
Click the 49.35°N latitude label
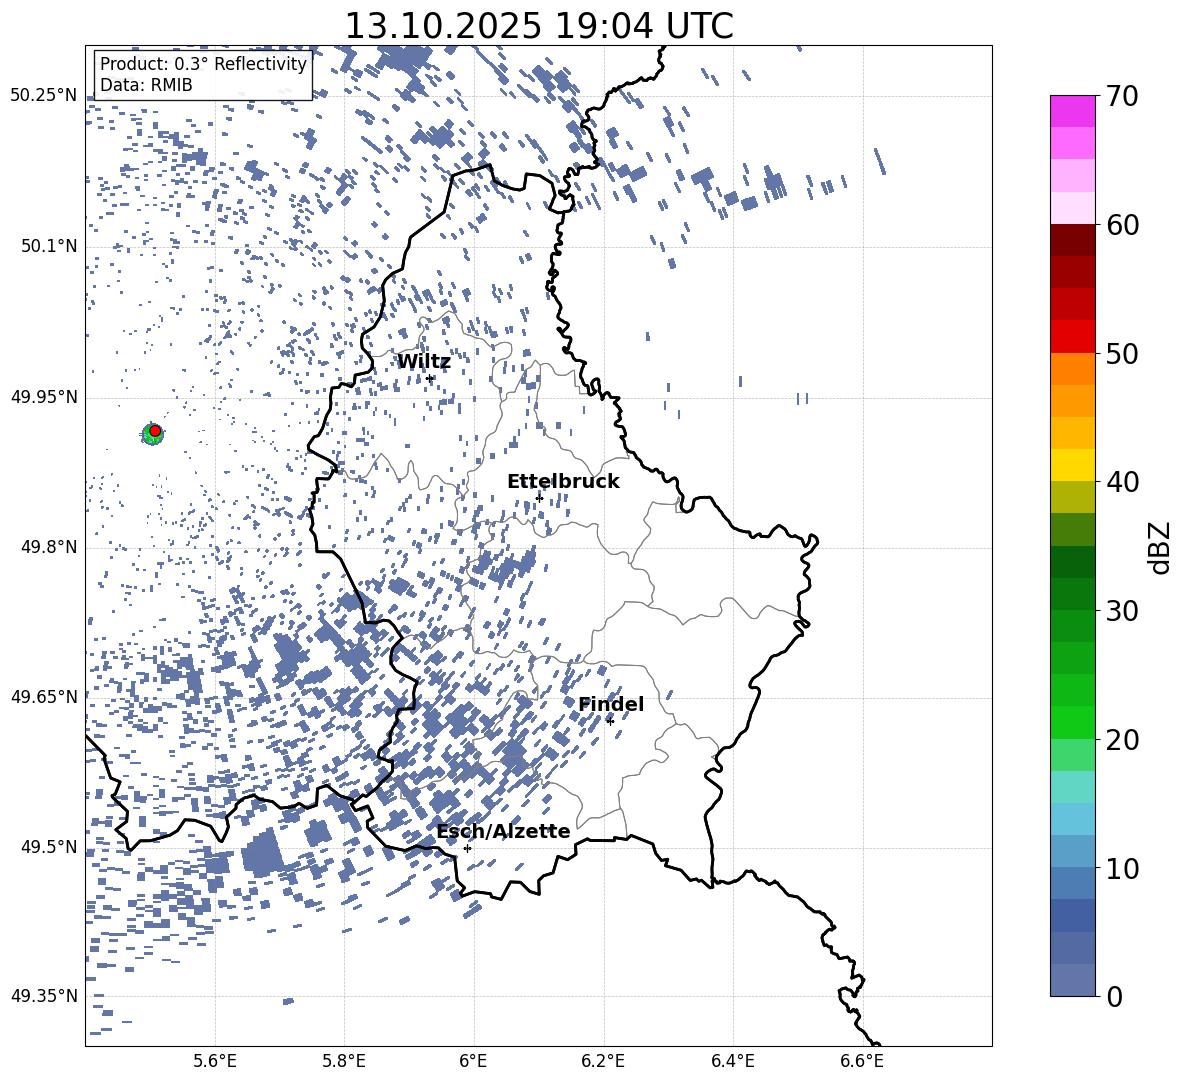(x=44, y=996)
